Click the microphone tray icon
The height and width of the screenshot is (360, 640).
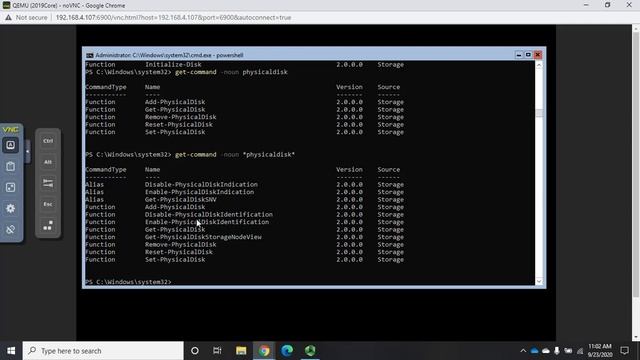tap(557, 351)
